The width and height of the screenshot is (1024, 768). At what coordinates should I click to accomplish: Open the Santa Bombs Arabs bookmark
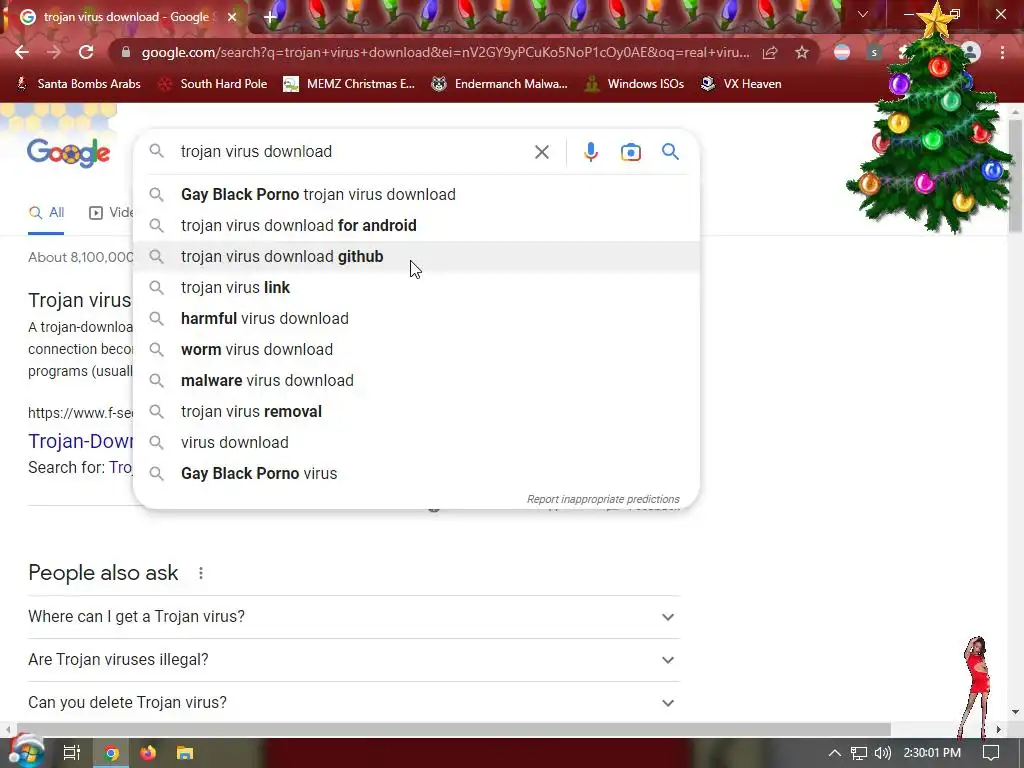click(x=78, y=84)
